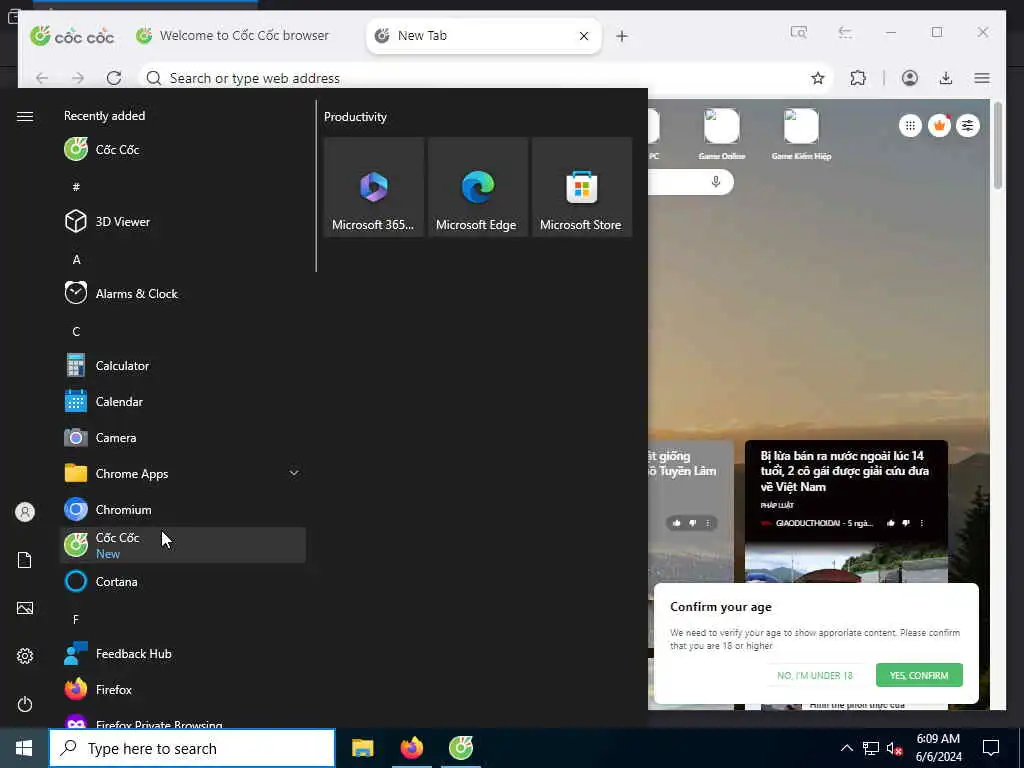Open Pictures from Start sidebar
Viewport: 1024px width, 768px height.
coord(25,608)
